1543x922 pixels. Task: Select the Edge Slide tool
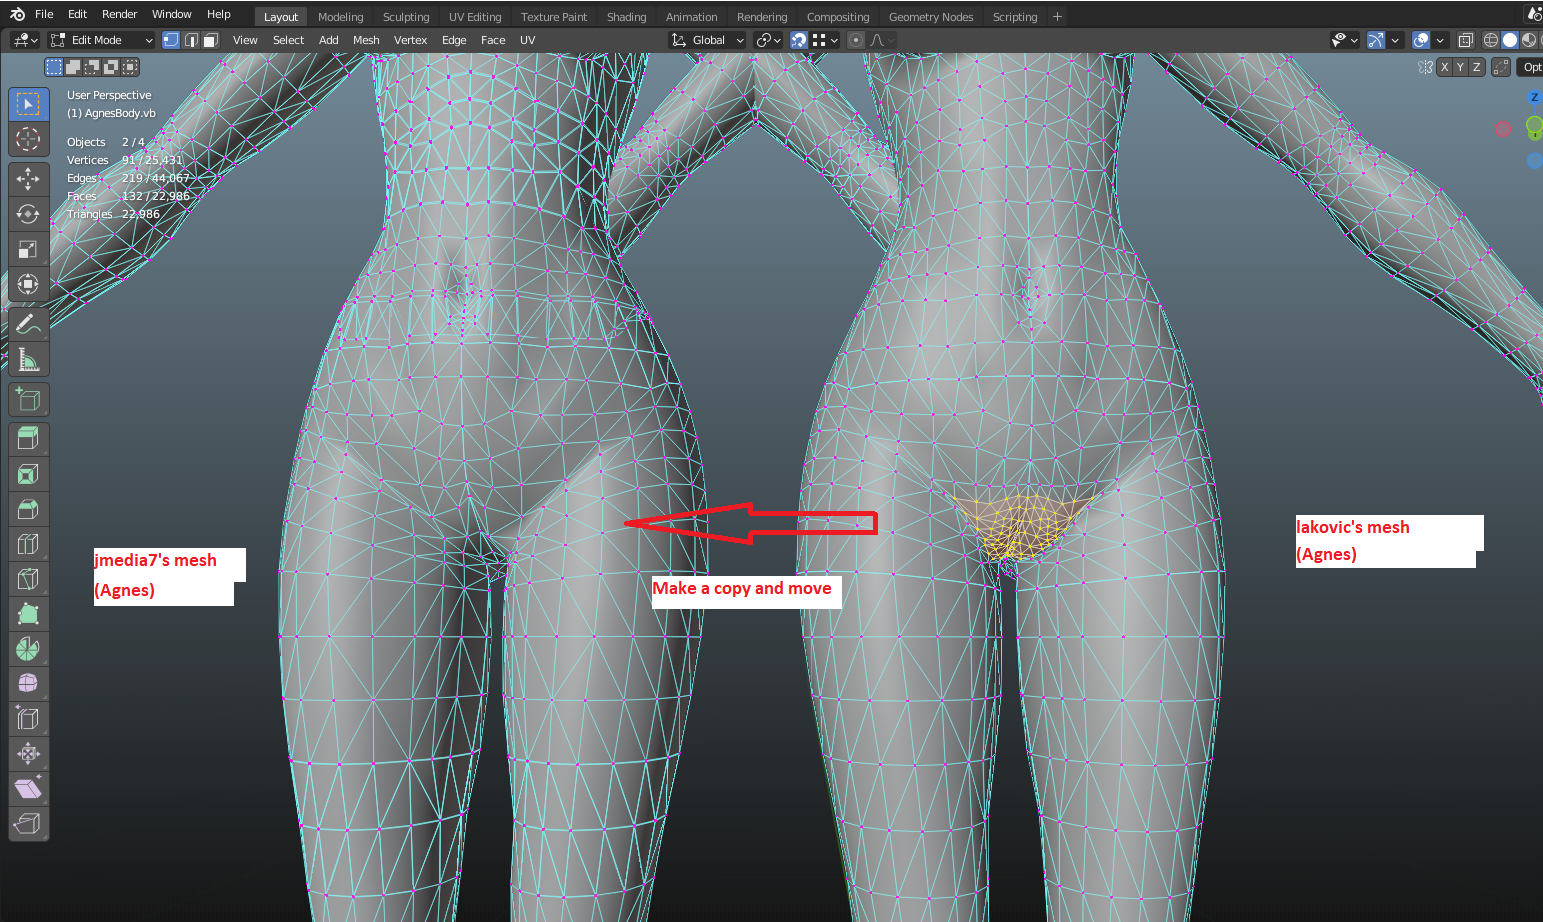(x=28, y=719)
